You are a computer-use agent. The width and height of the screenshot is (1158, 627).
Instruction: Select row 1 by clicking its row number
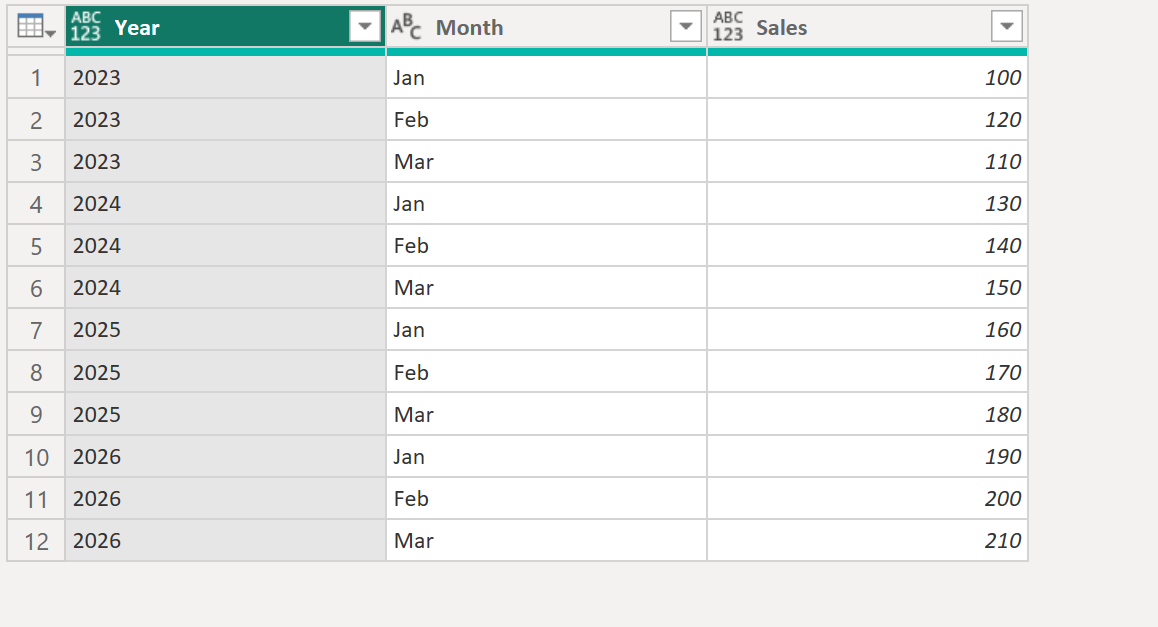tap(35, 77)
